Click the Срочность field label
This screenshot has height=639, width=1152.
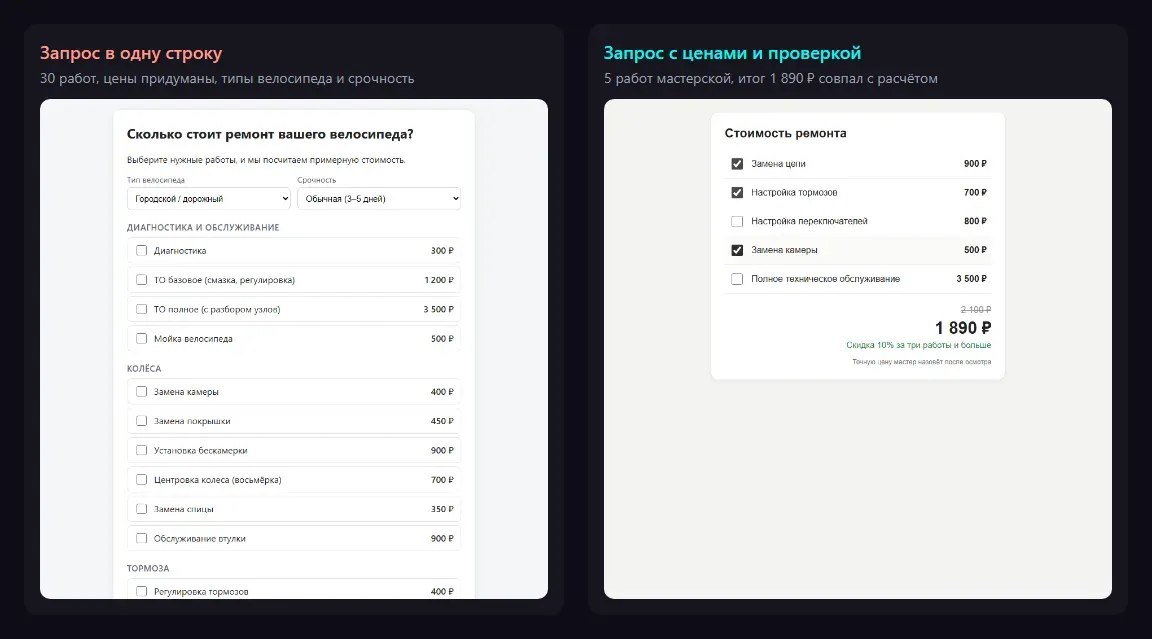point(317,180)
